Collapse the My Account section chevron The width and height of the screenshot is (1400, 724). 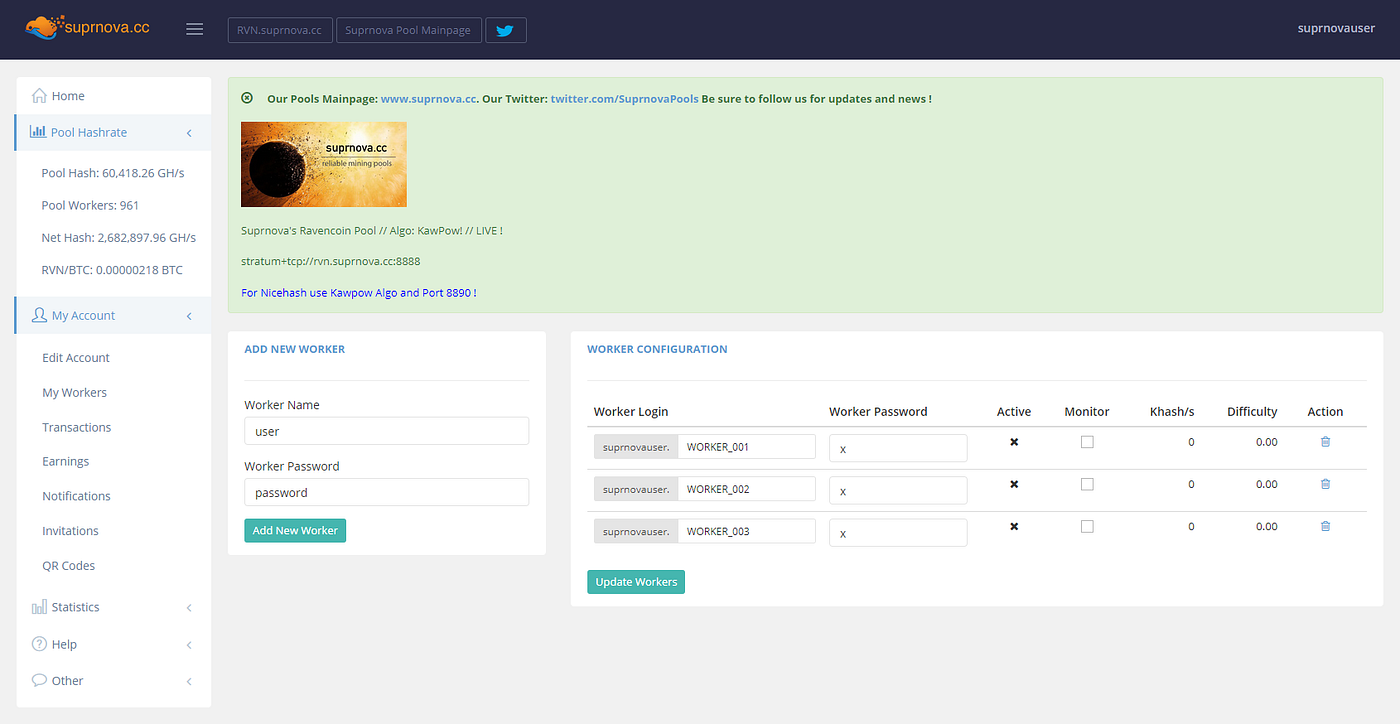pyautogui.click(x=189, y=316)
